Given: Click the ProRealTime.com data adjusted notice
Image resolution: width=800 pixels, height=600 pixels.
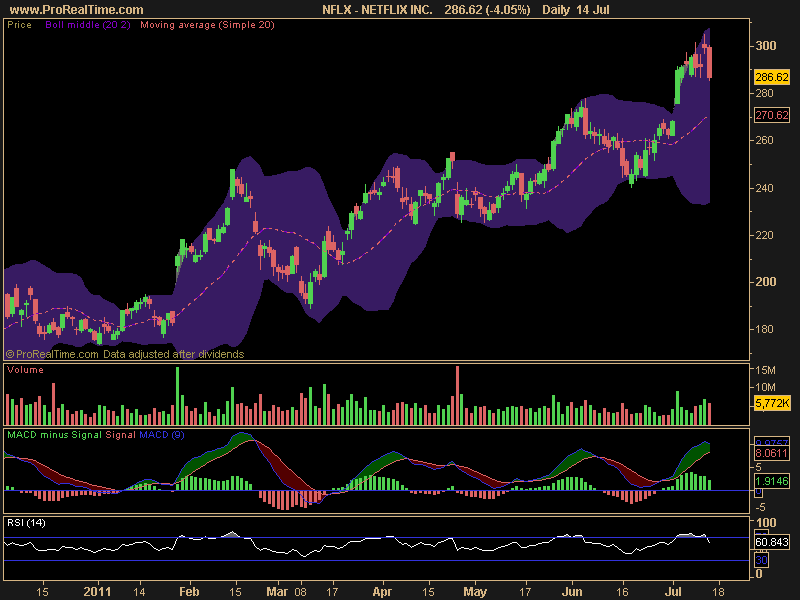Looking at the screenshot, I should click(125, 354).
